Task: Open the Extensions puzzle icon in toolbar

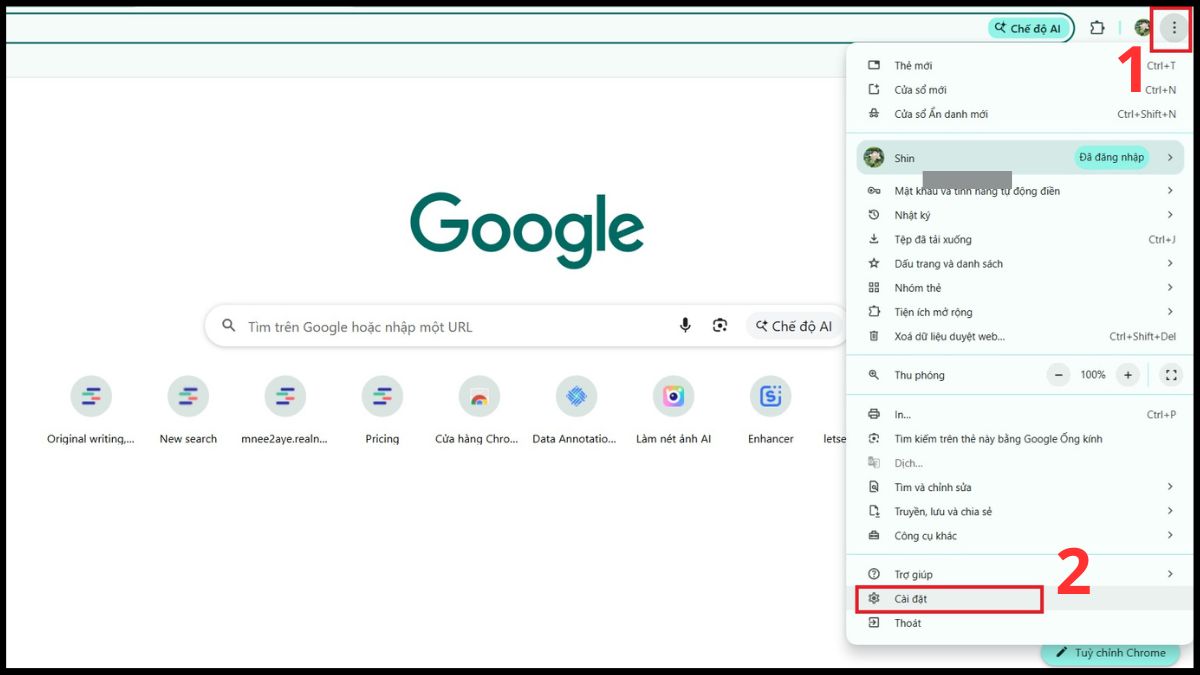Action: [x=1097, y=28]
